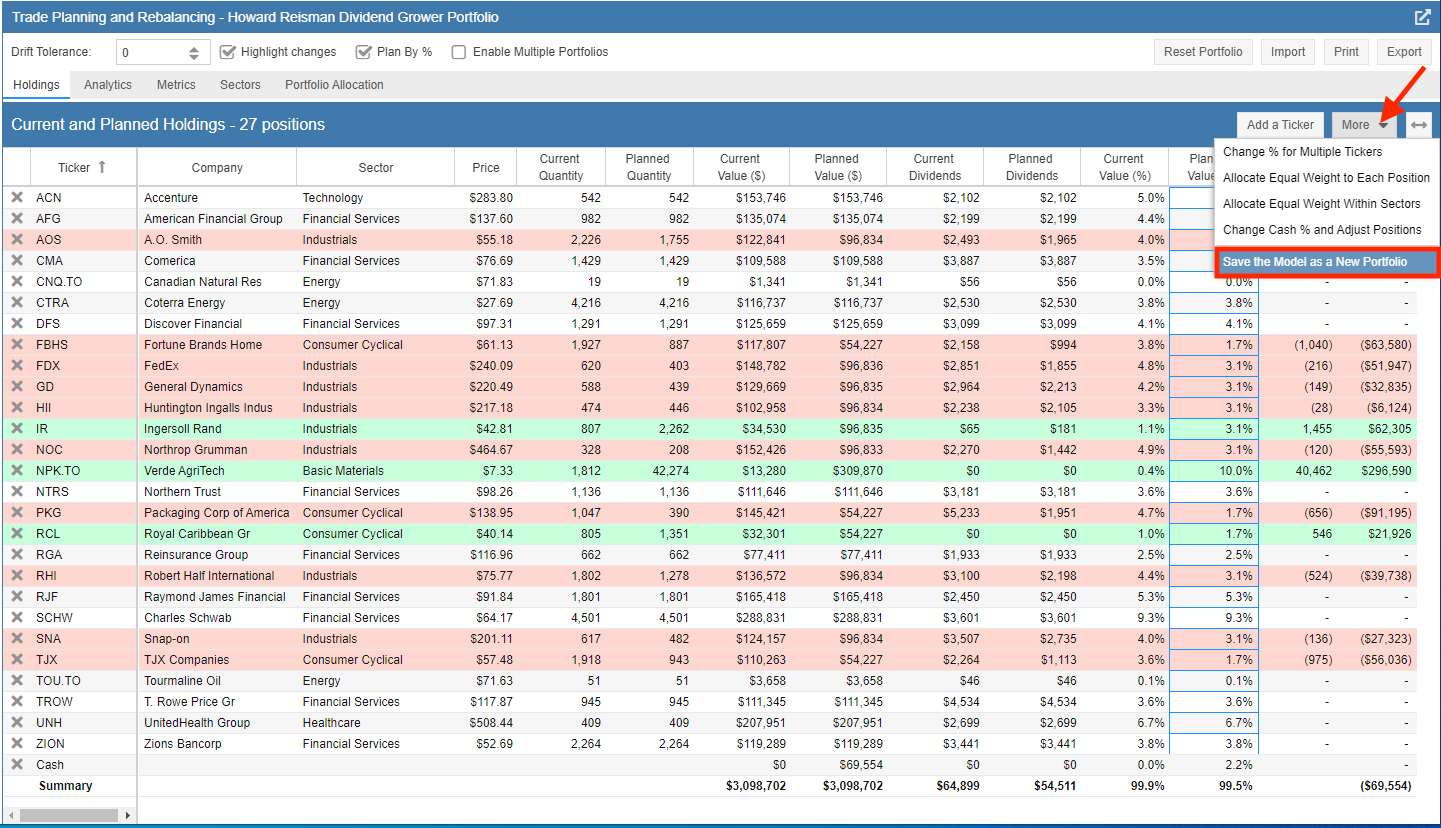Remove SCHW row with its X icon
This screenshot has width=1441, height=828.
[16, 618]
